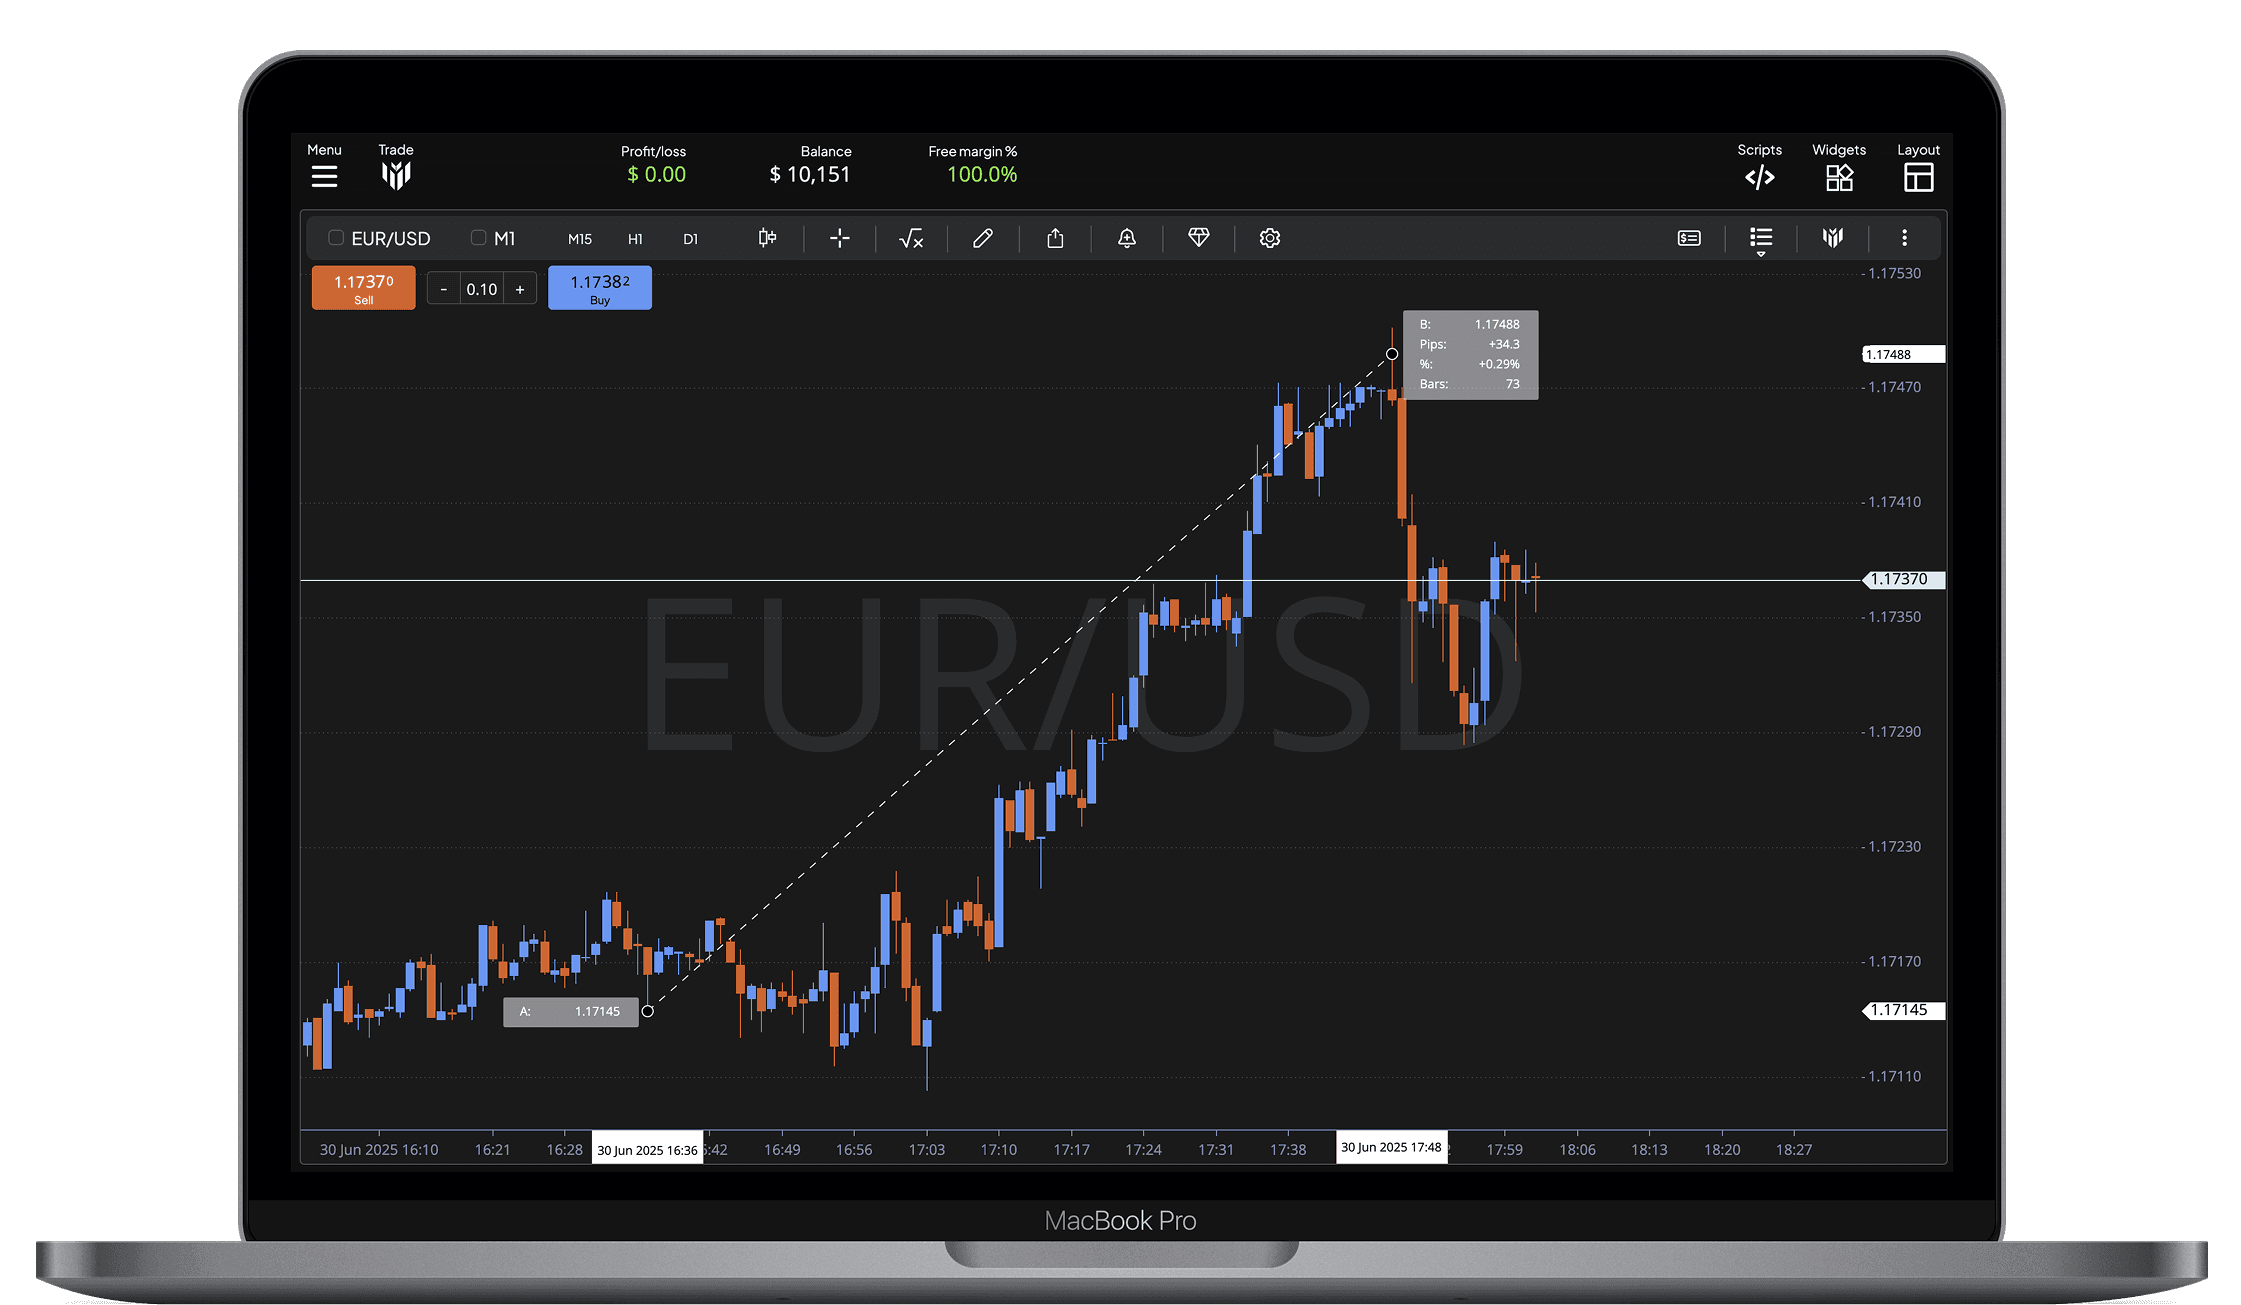Click the Sell 1.17370 button
The height and width of the screenshot is (1305, 2241).
tap(363, 287)
